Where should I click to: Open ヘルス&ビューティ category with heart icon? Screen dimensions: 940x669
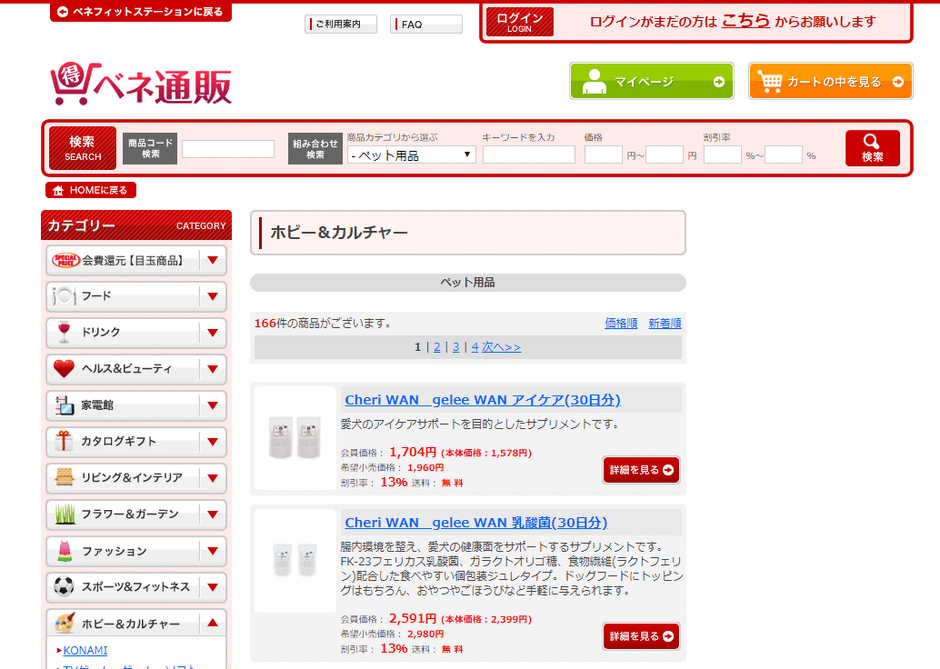[123, 369]
